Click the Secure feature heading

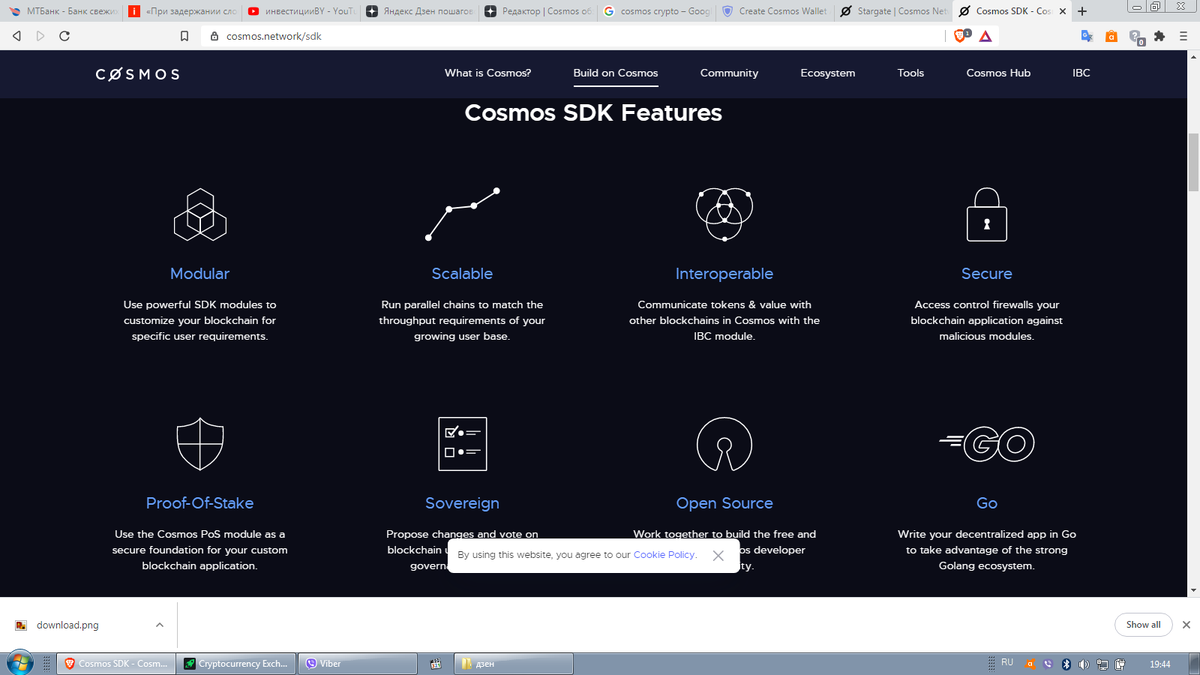coord(987,273)
